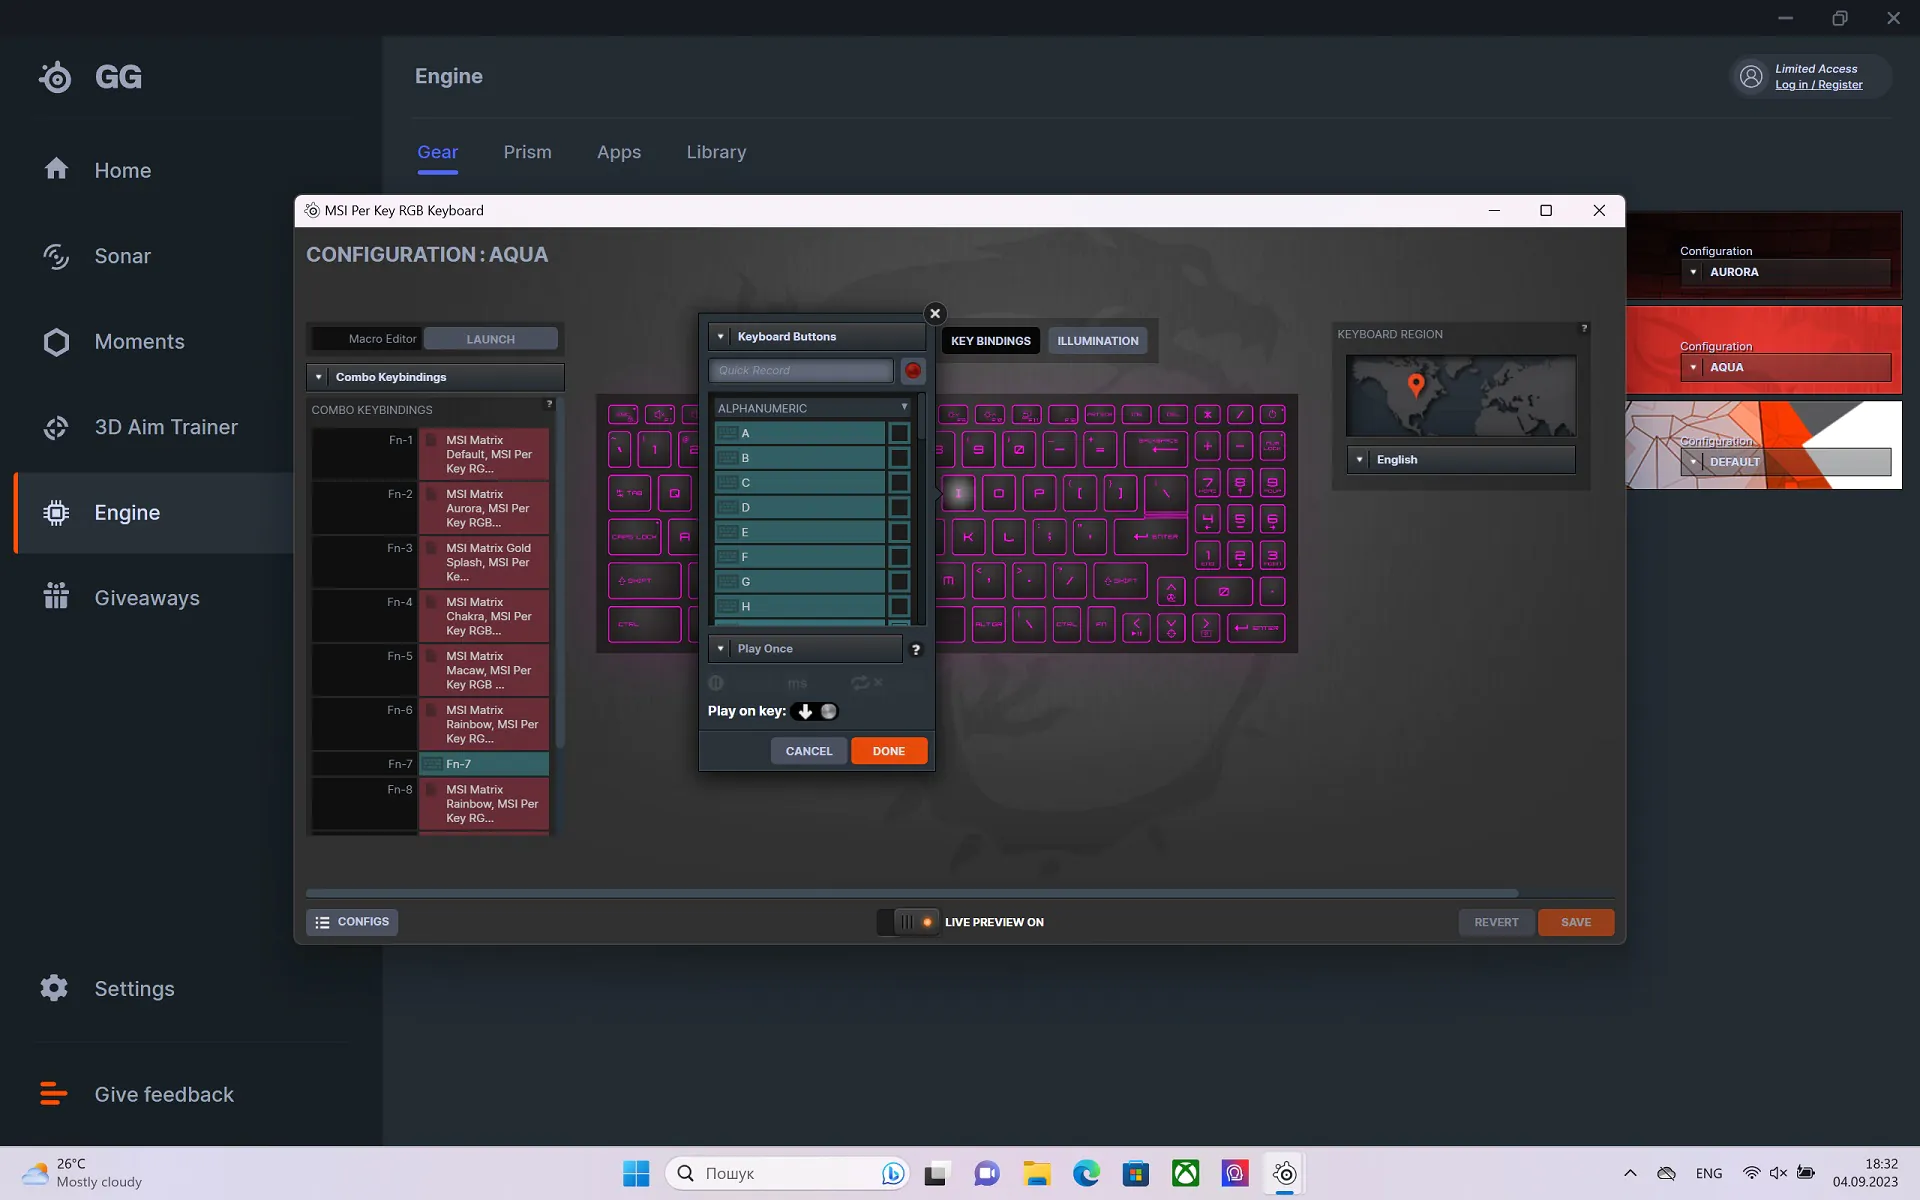Click the user account avatar icon
The height and width of the screenshot is (1200, 1920).
tap(1751, 76)
